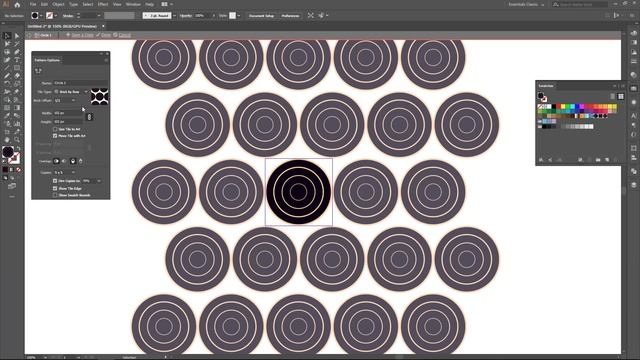
Task: Set overlap to Right in Front
Action: 64,161
